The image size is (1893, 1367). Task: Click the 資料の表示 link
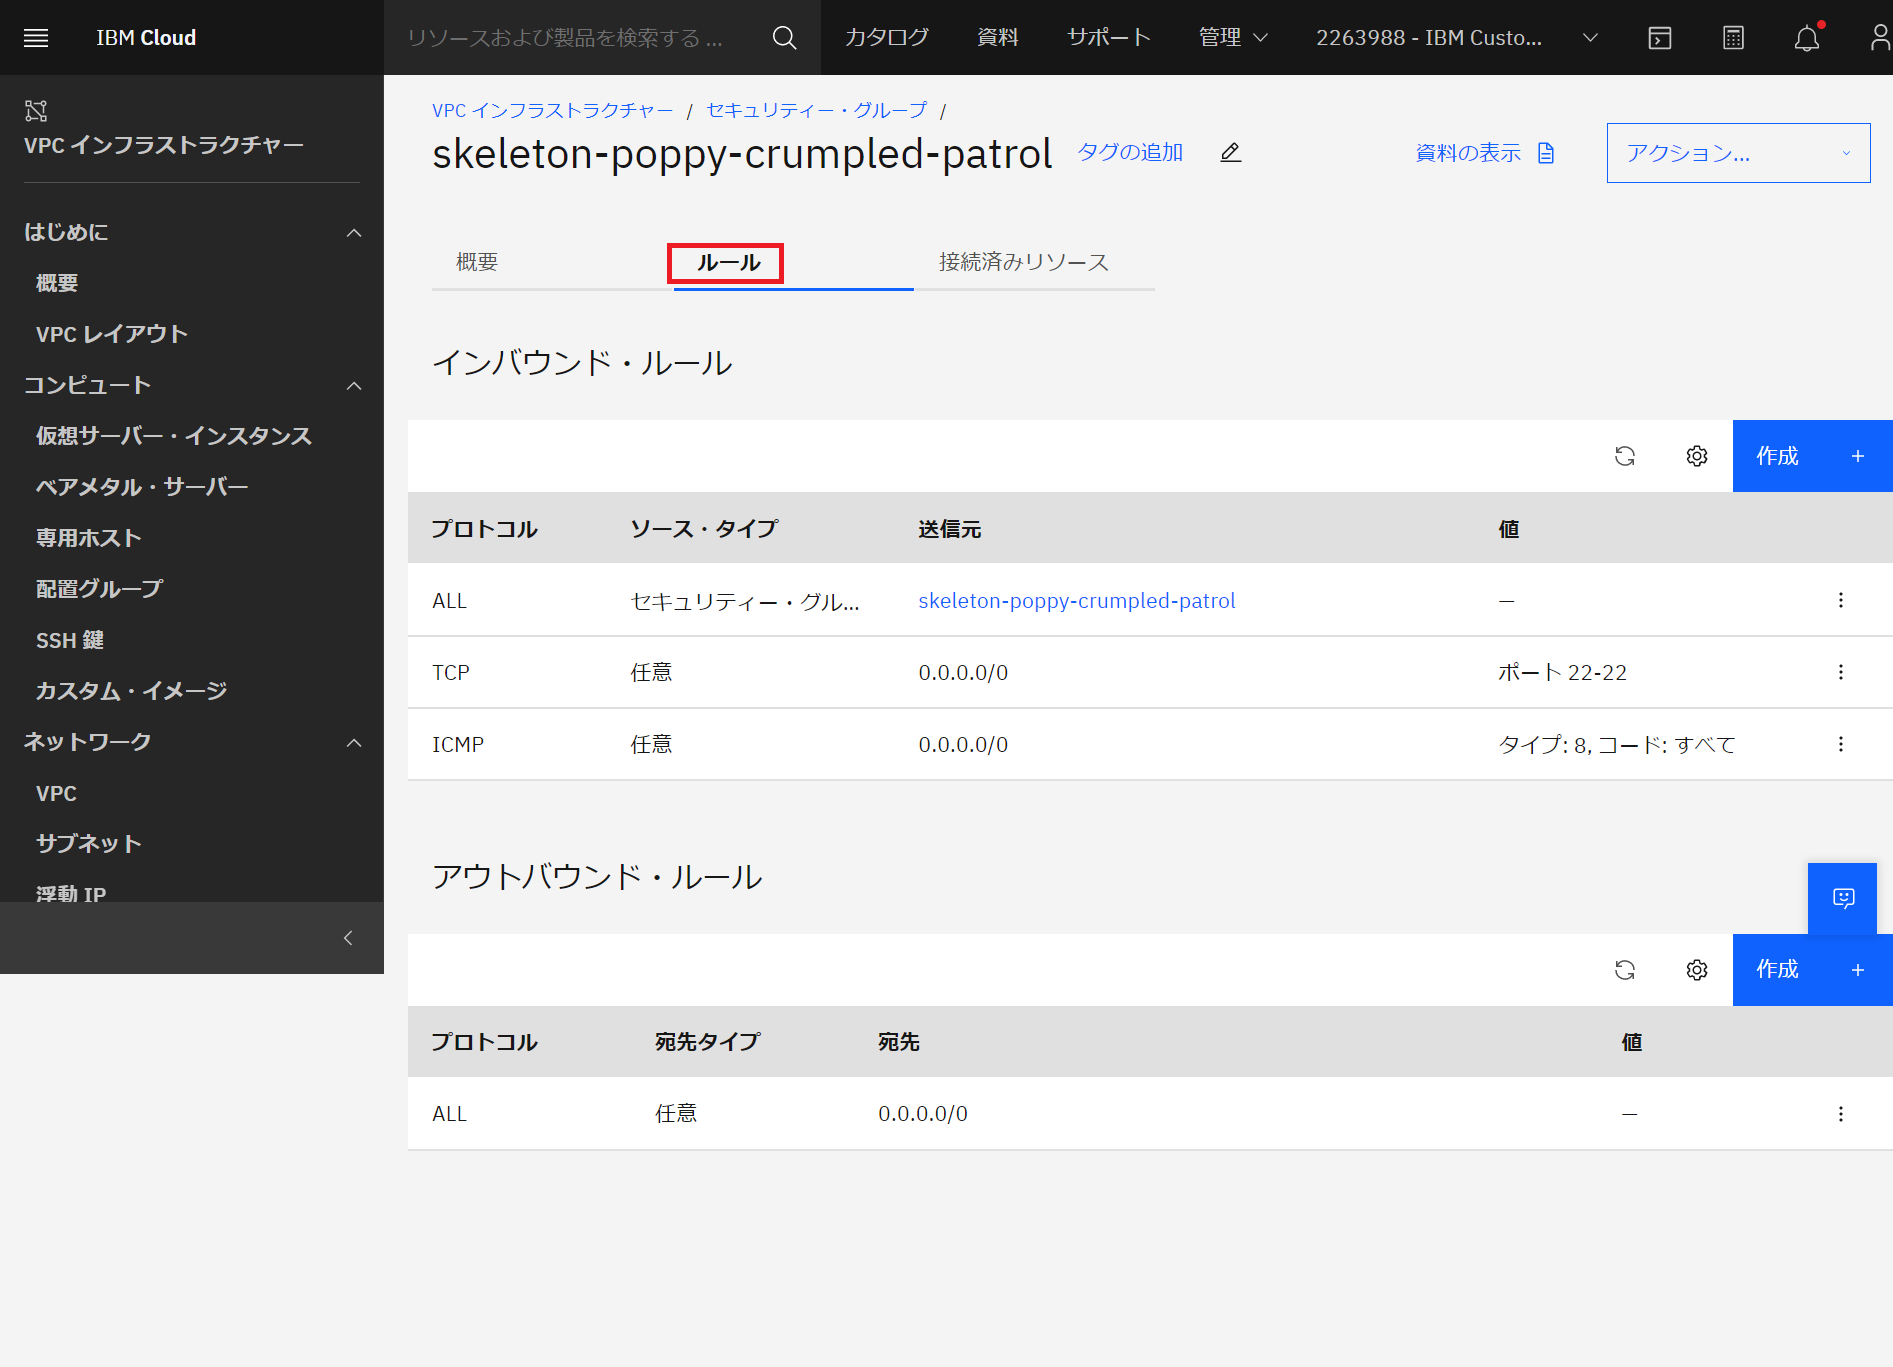(x=1468, y=153)
